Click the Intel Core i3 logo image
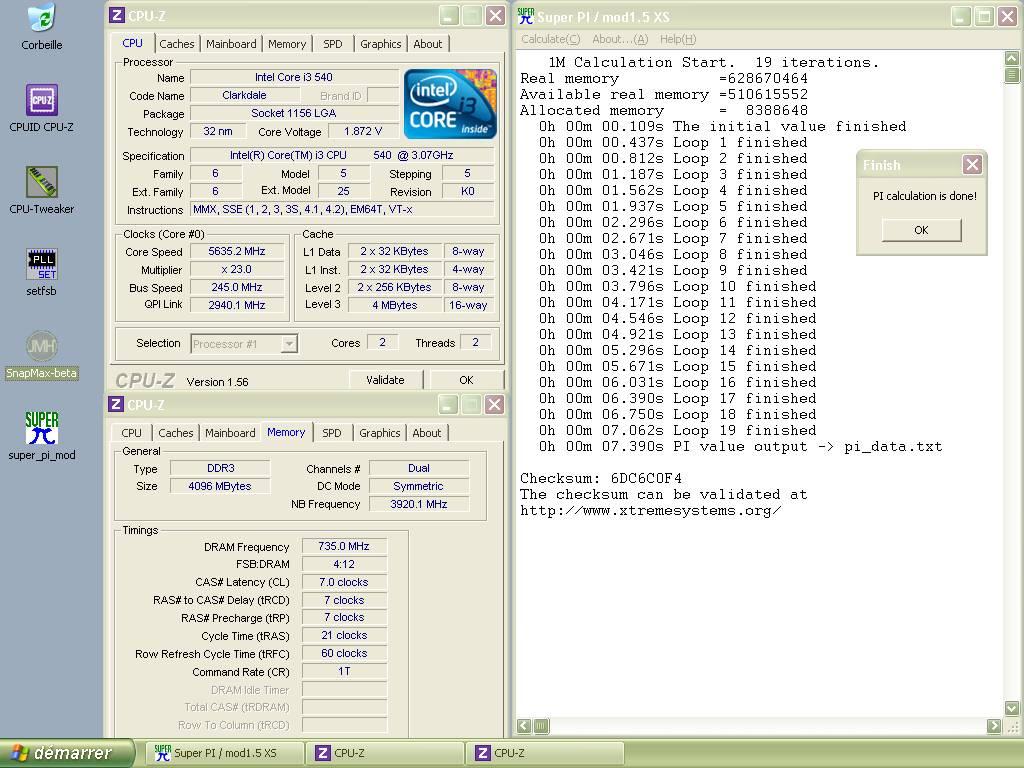This screenshot has height=768, width=1024. click(x=451, y=103)
